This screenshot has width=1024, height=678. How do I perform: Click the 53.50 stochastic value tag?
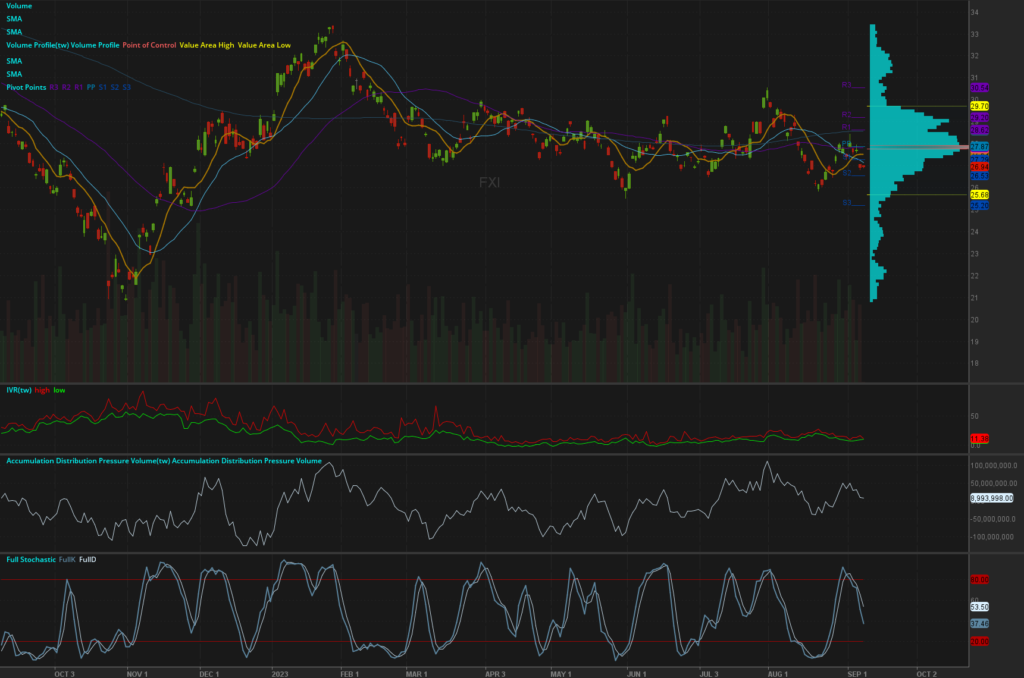pyautogui.click(x=979, y=606)
